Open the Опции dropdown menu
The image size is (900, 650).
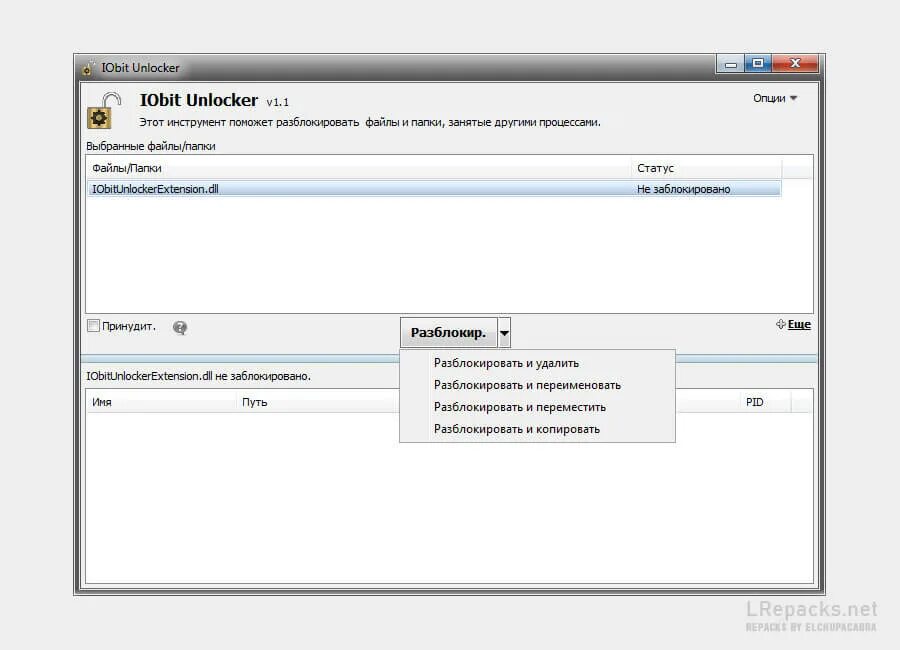coord(775,98)
